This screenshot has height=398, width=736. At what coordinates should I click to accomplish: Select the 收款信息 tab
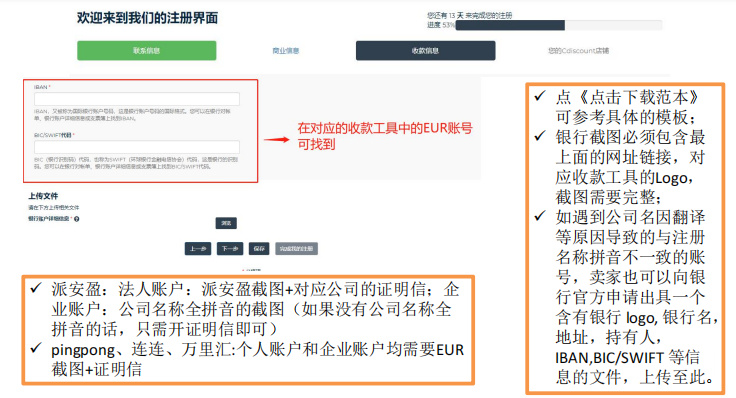(425, 51)
